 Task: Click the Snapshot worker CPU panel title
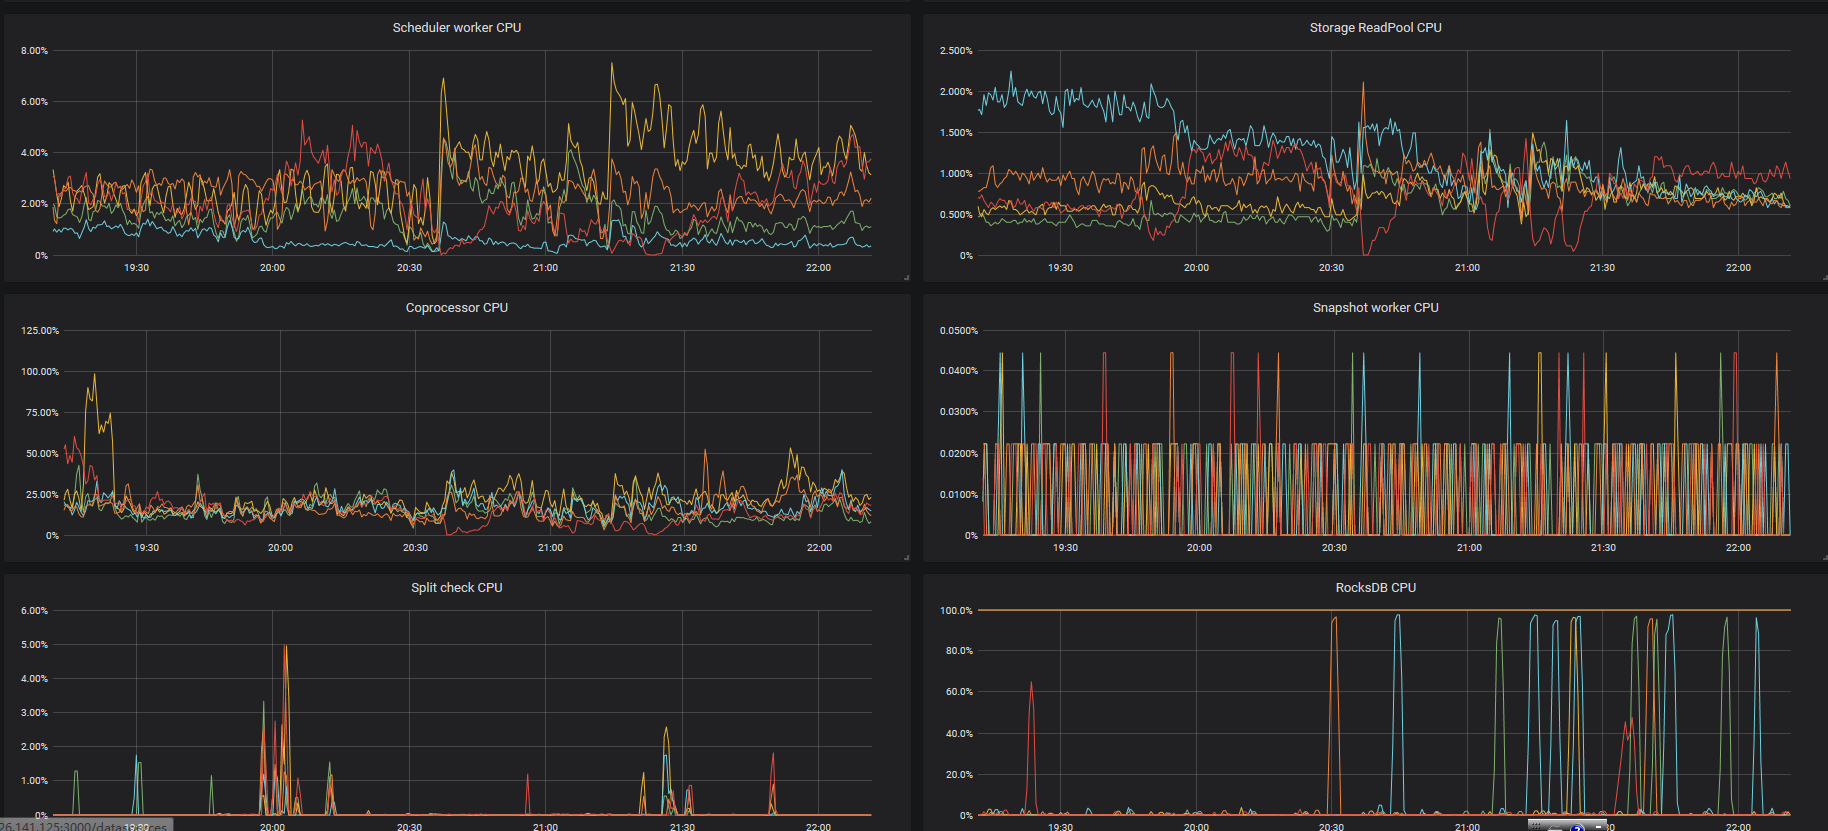(1375, 308)
